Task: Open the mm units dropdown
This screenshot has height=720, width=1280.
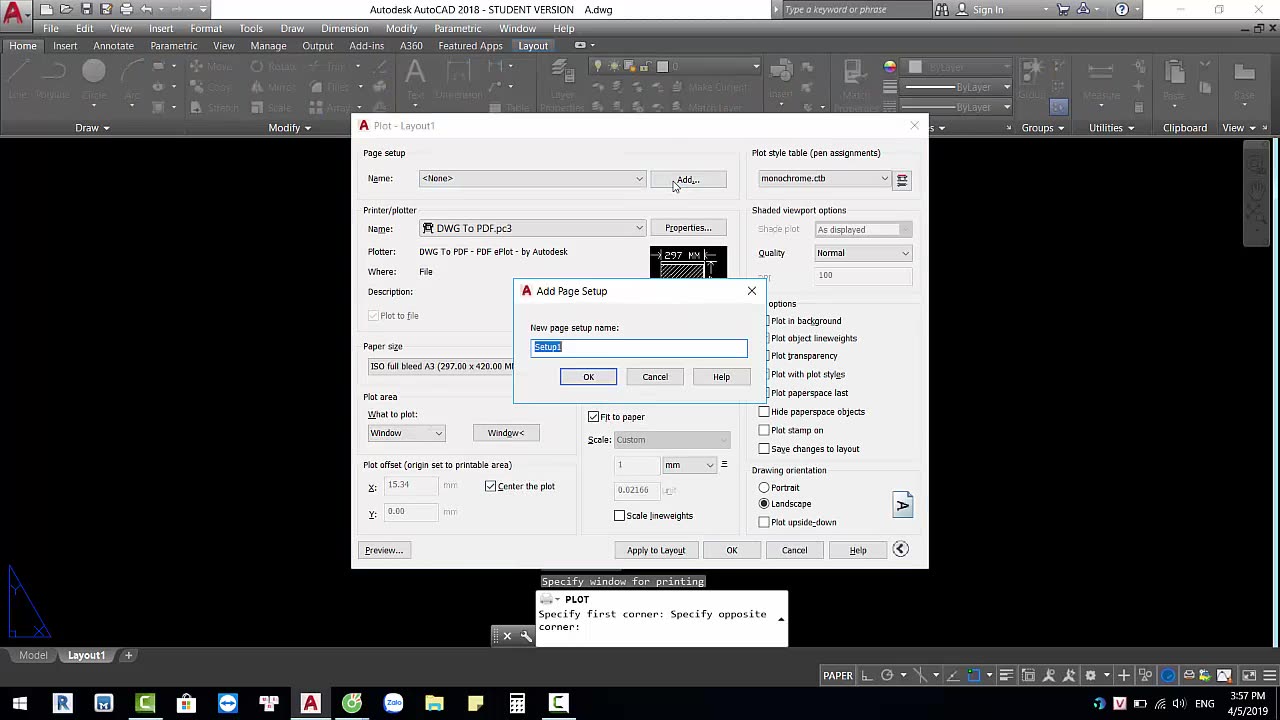Action: click(x=689, y=465)
